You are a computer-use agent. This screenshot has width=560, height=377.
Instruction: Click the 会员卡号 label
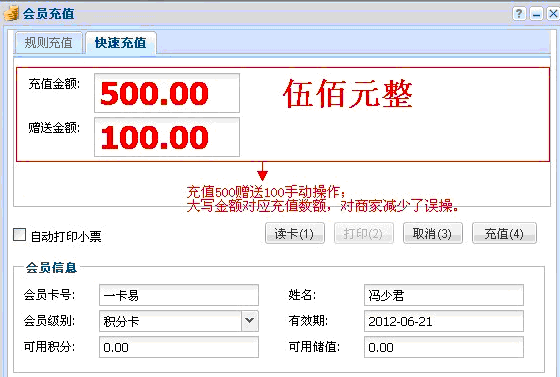[49, 295]
